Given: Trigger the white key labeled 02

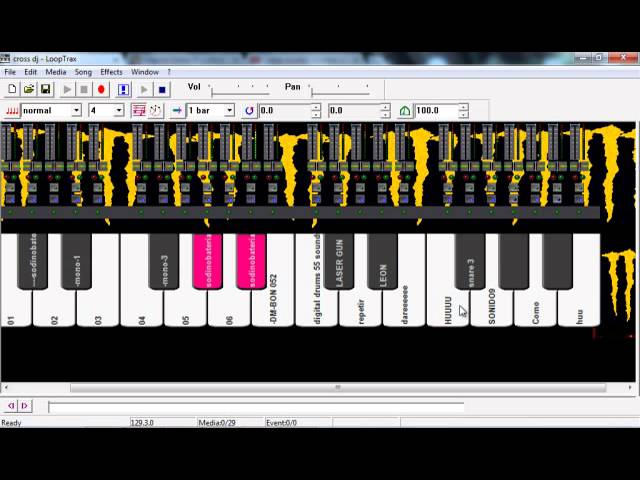Looking at the screenshot, I should pyautogui.click(x=54, y=310).
